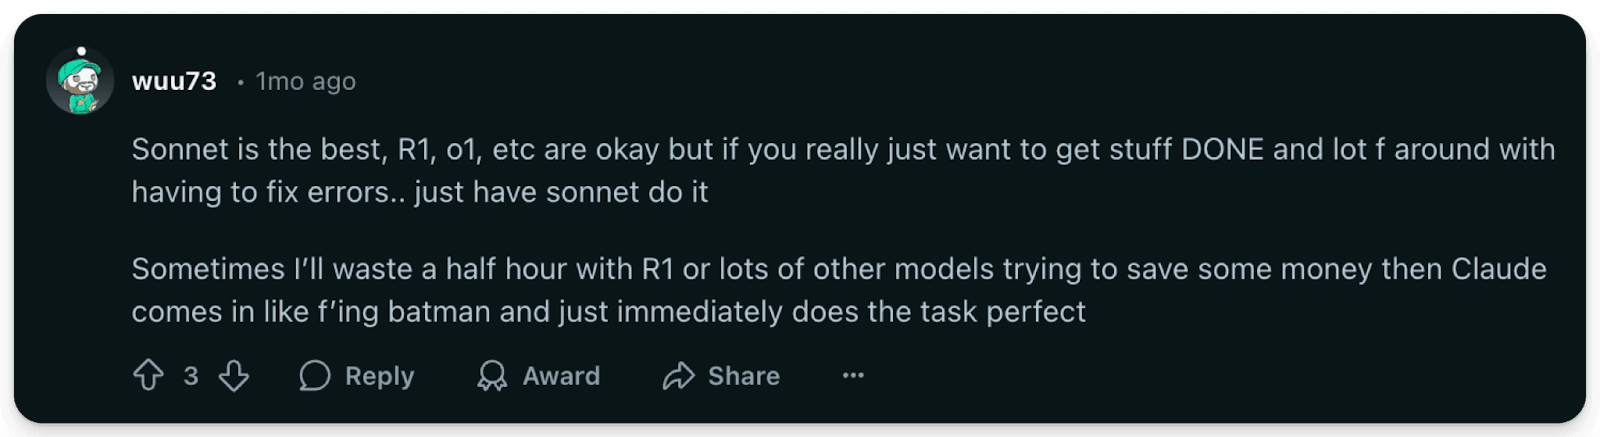Click the small dot above the avatar
1600x437 pixels.
coord(81,51)
